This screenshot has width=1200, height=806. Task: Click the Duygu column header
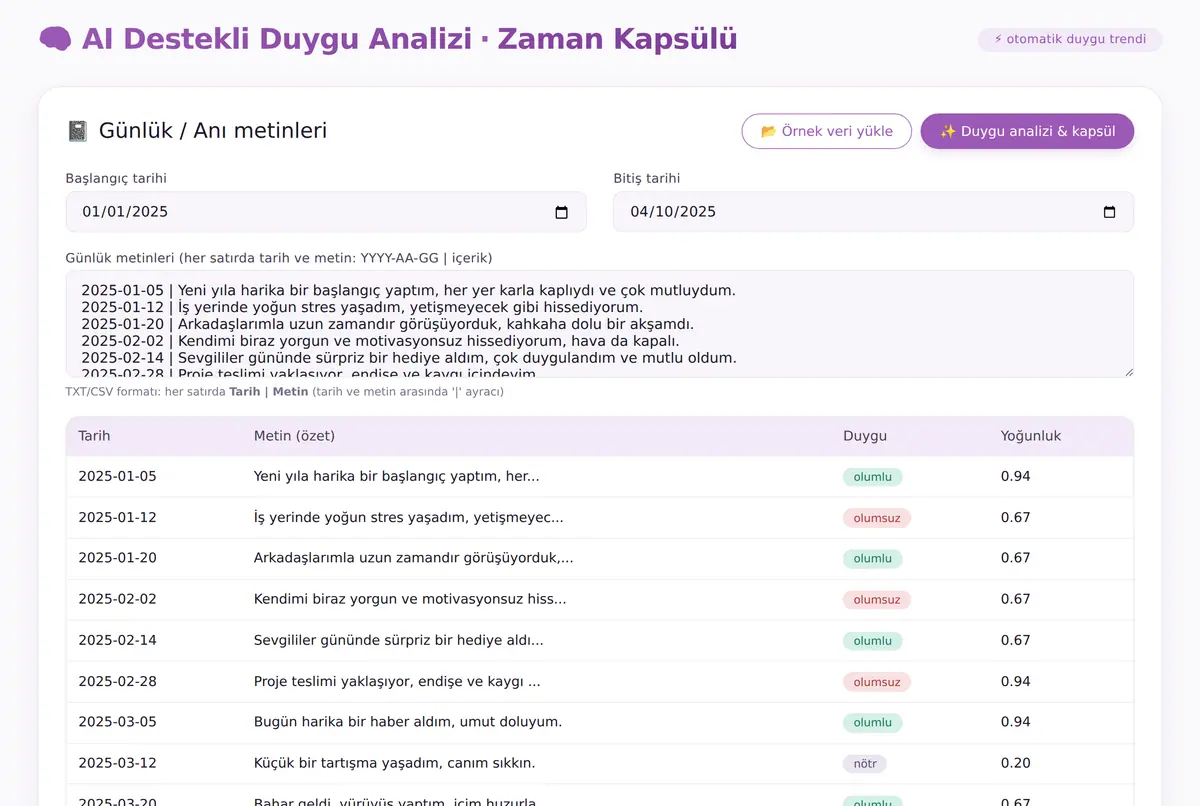(x=865, y=436)
